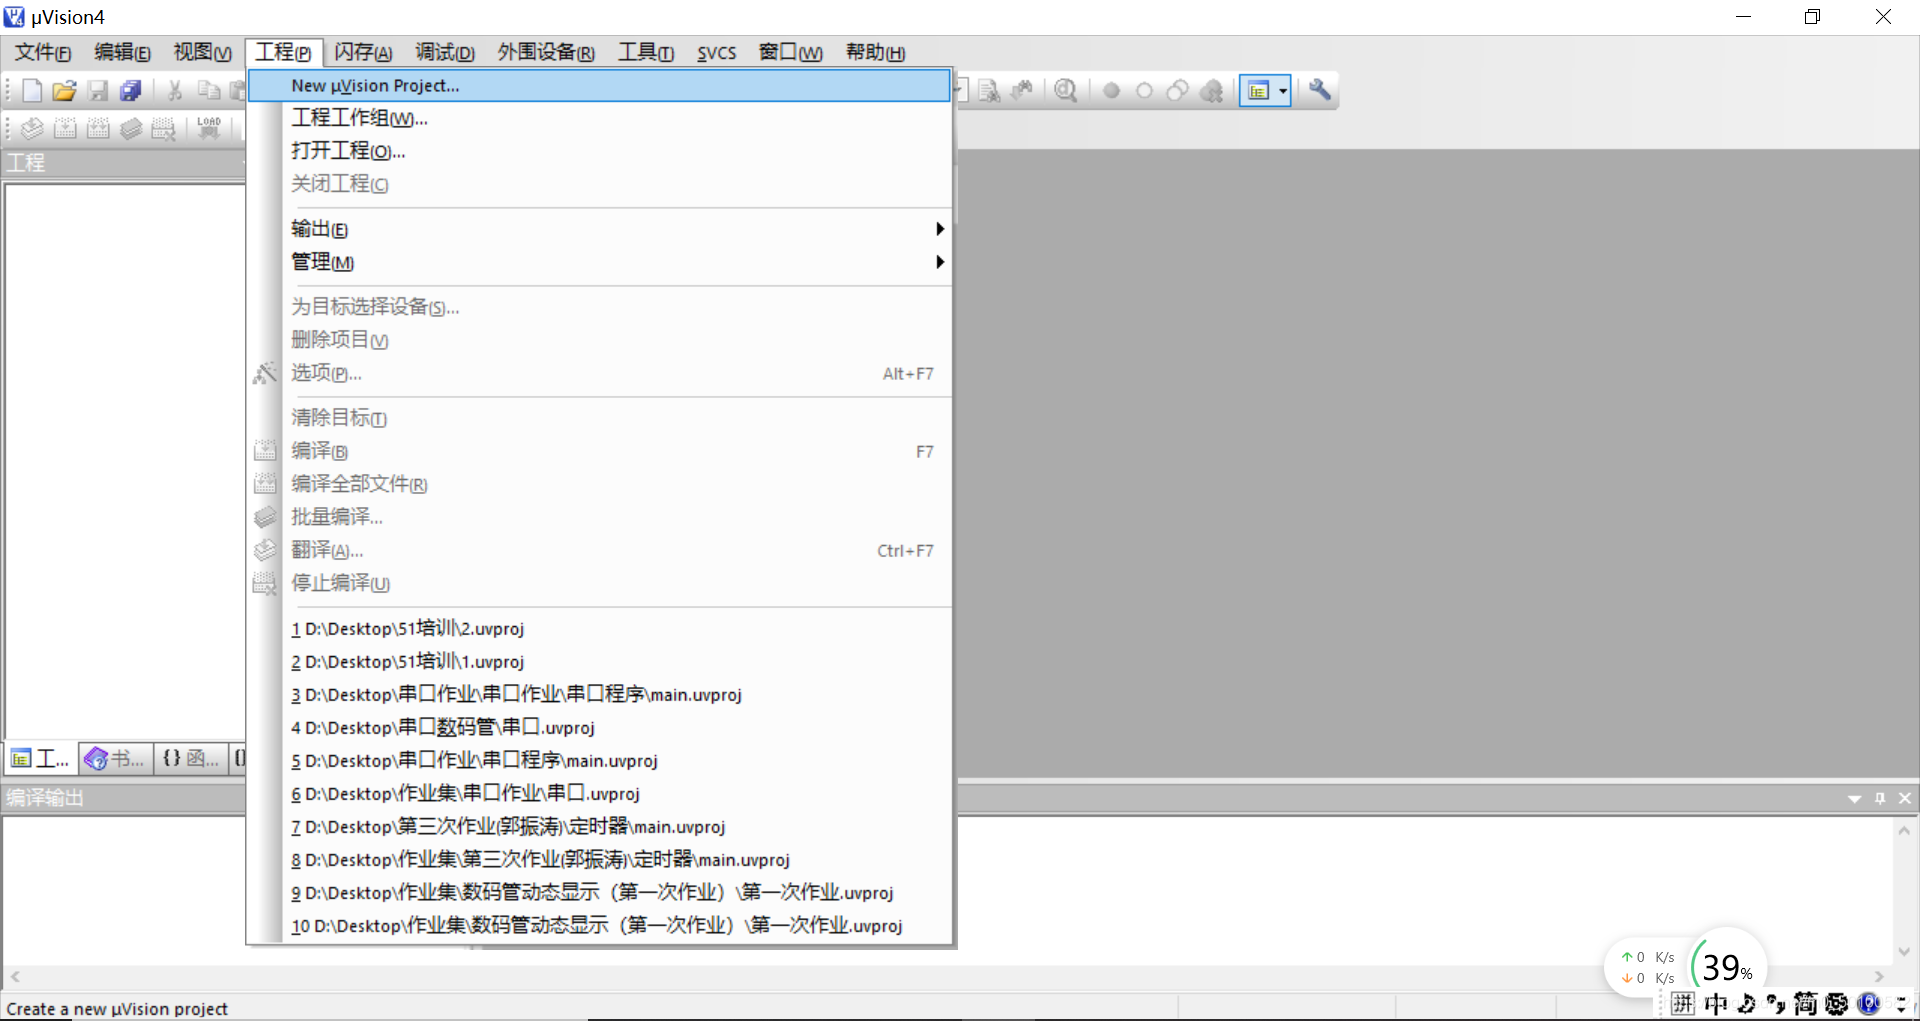Open the 外围设备(R) menu

[546, 52]
